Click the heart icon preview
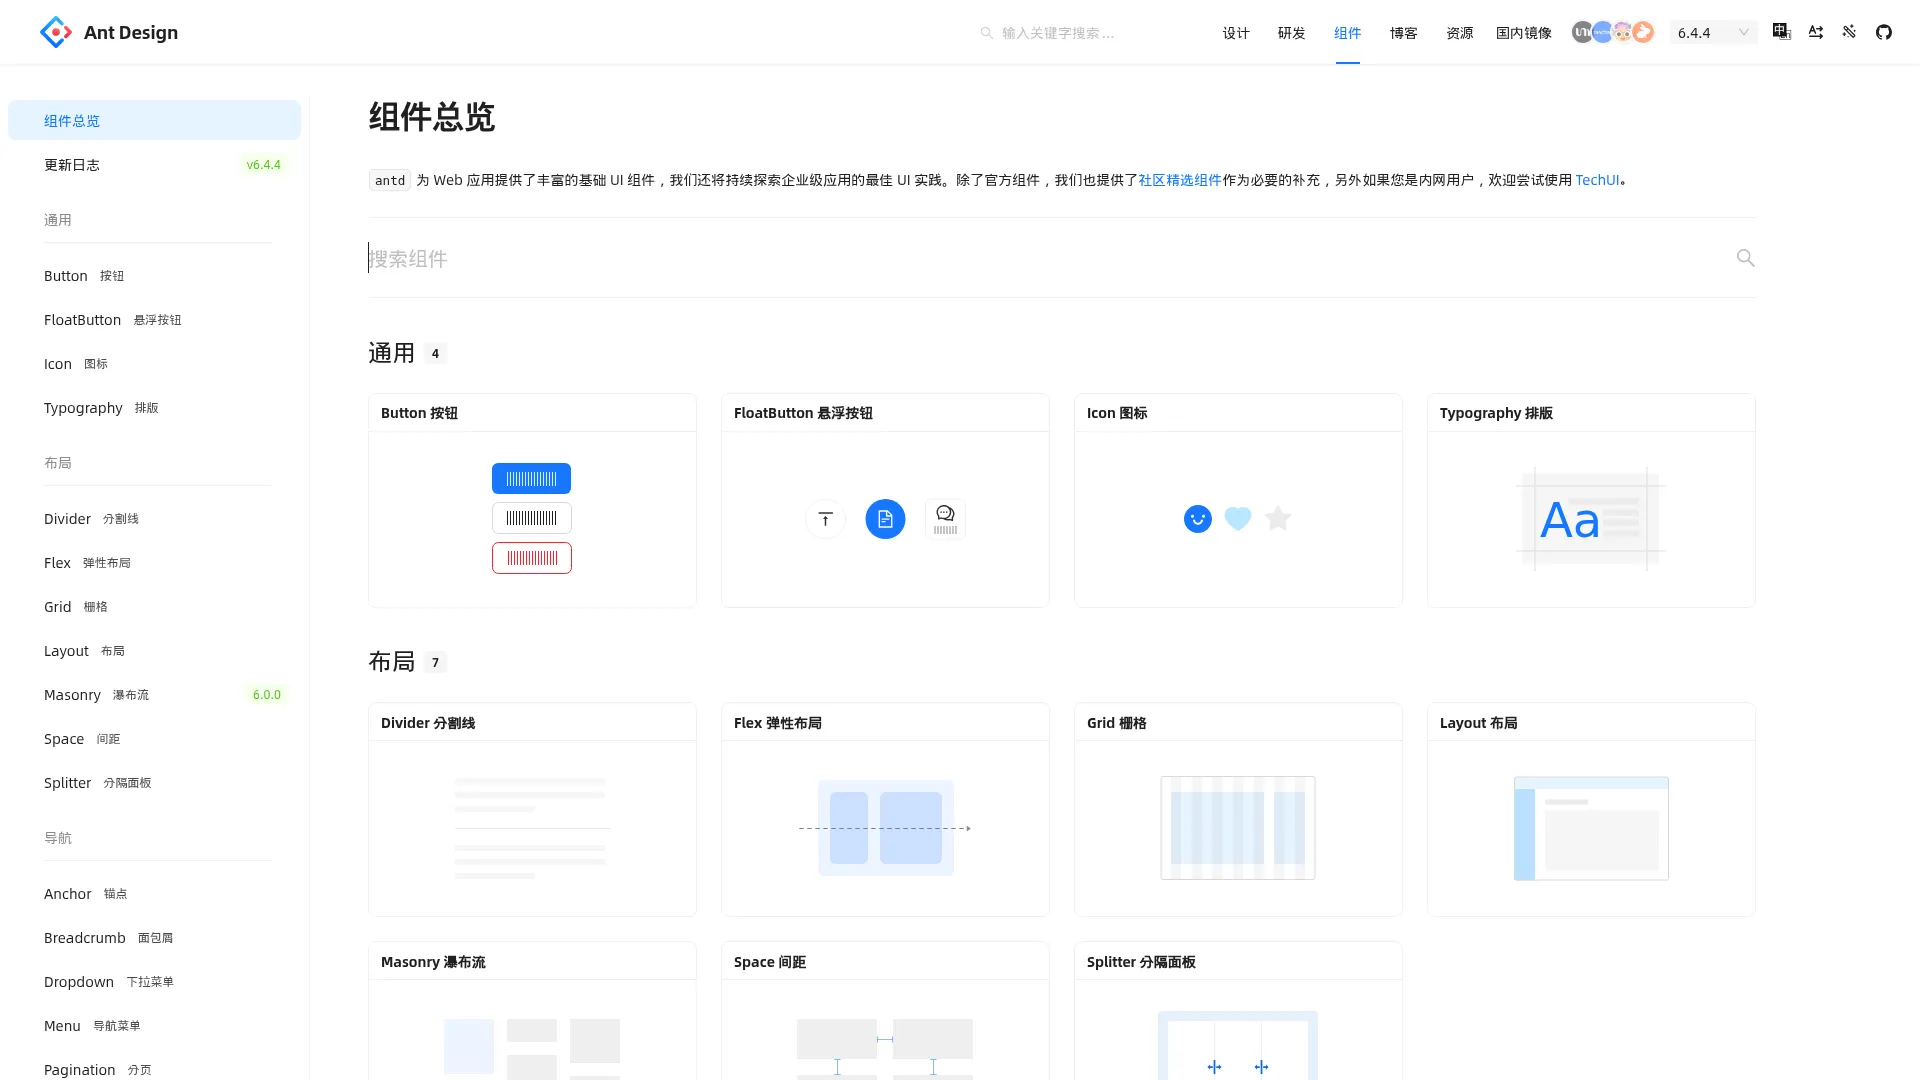Viewport: 1920px width, 1080px height. click(x=1238, y=519)
